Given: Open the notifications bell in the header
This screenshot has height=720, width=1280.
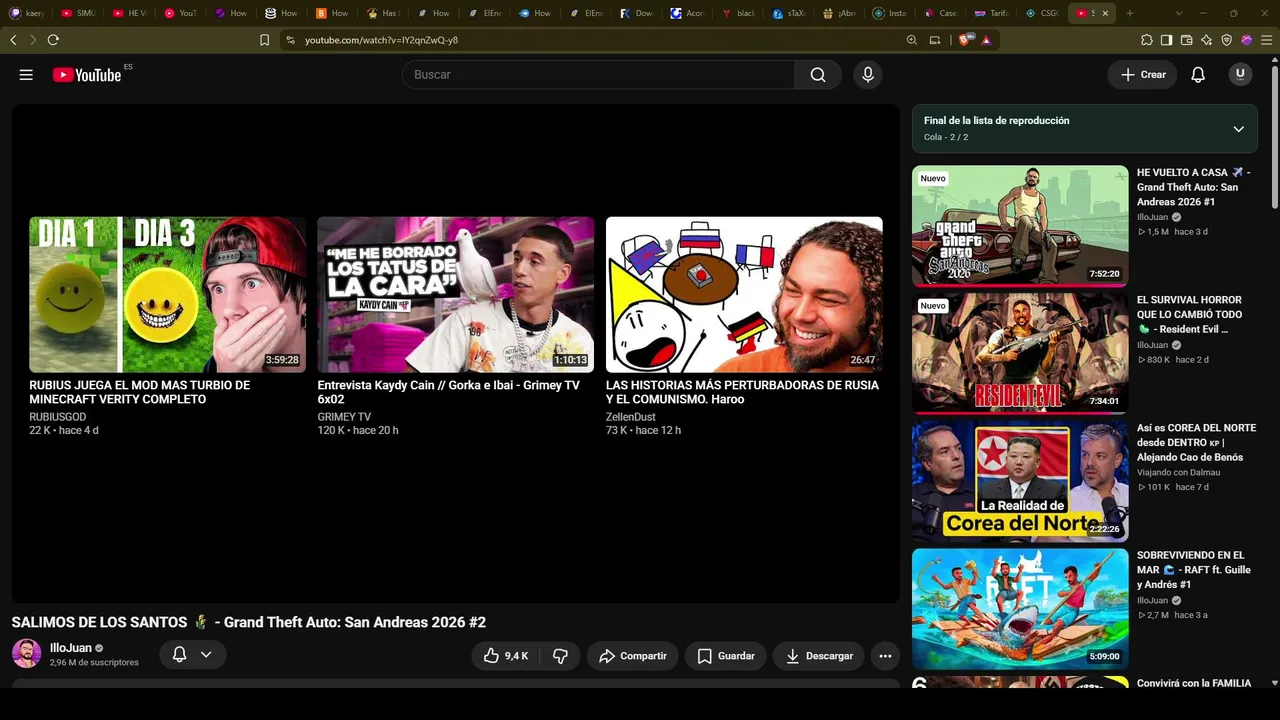Looking at the screenshot, I should (x=1198, y=75).
